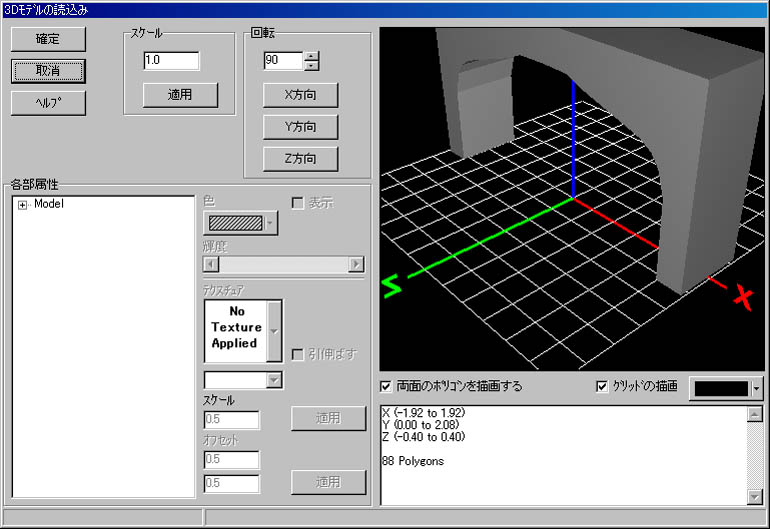Click the Y (0.00 to 2.08) line

click(420, 425)
